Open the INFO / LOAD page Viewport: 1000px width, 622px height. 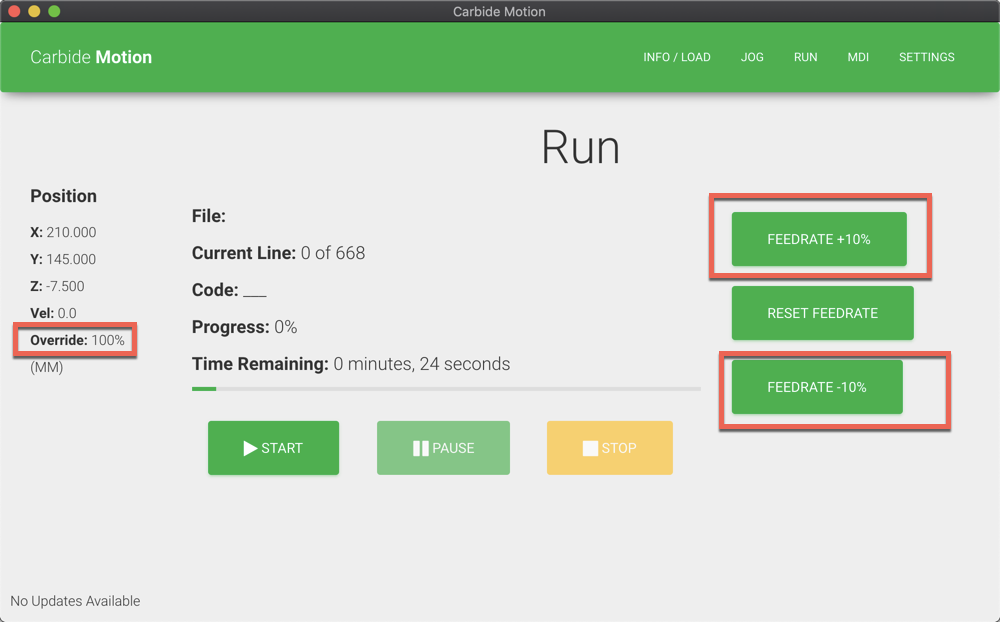point(677,57)
